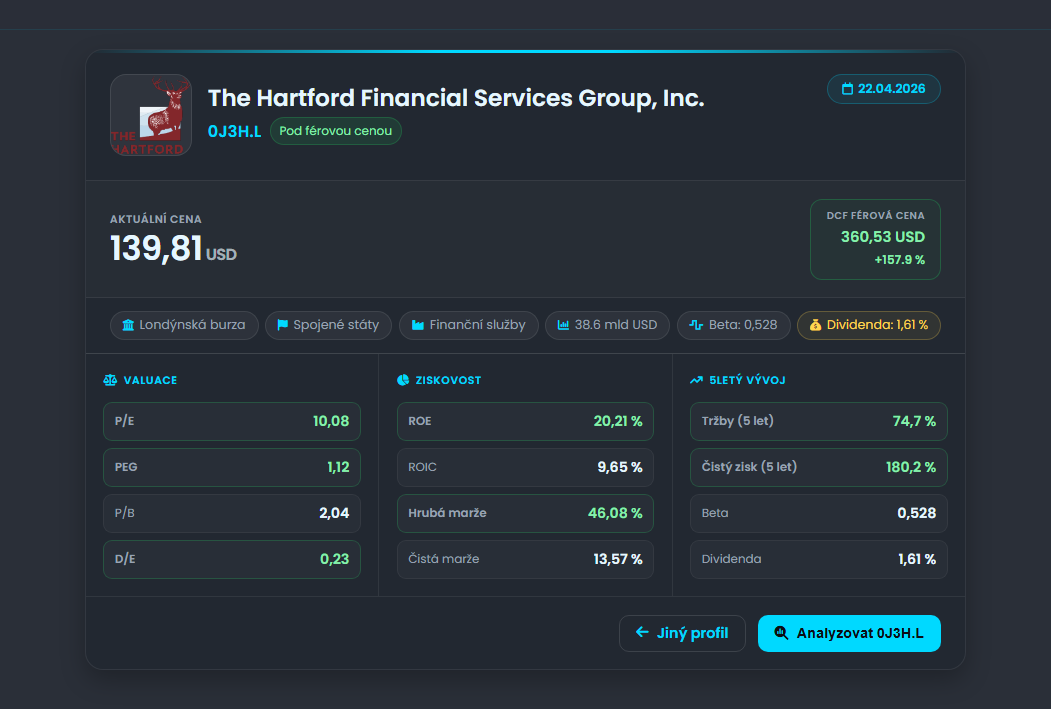The image size is (1051, 709).
Task: Click the Finanční služby chip label
Action: (x=477, y=325)
